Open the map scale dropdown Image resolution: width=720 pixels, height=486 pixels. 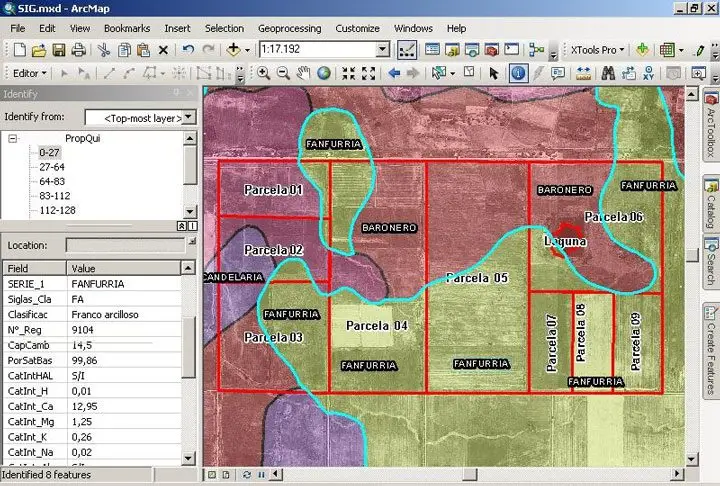point(382,49)
